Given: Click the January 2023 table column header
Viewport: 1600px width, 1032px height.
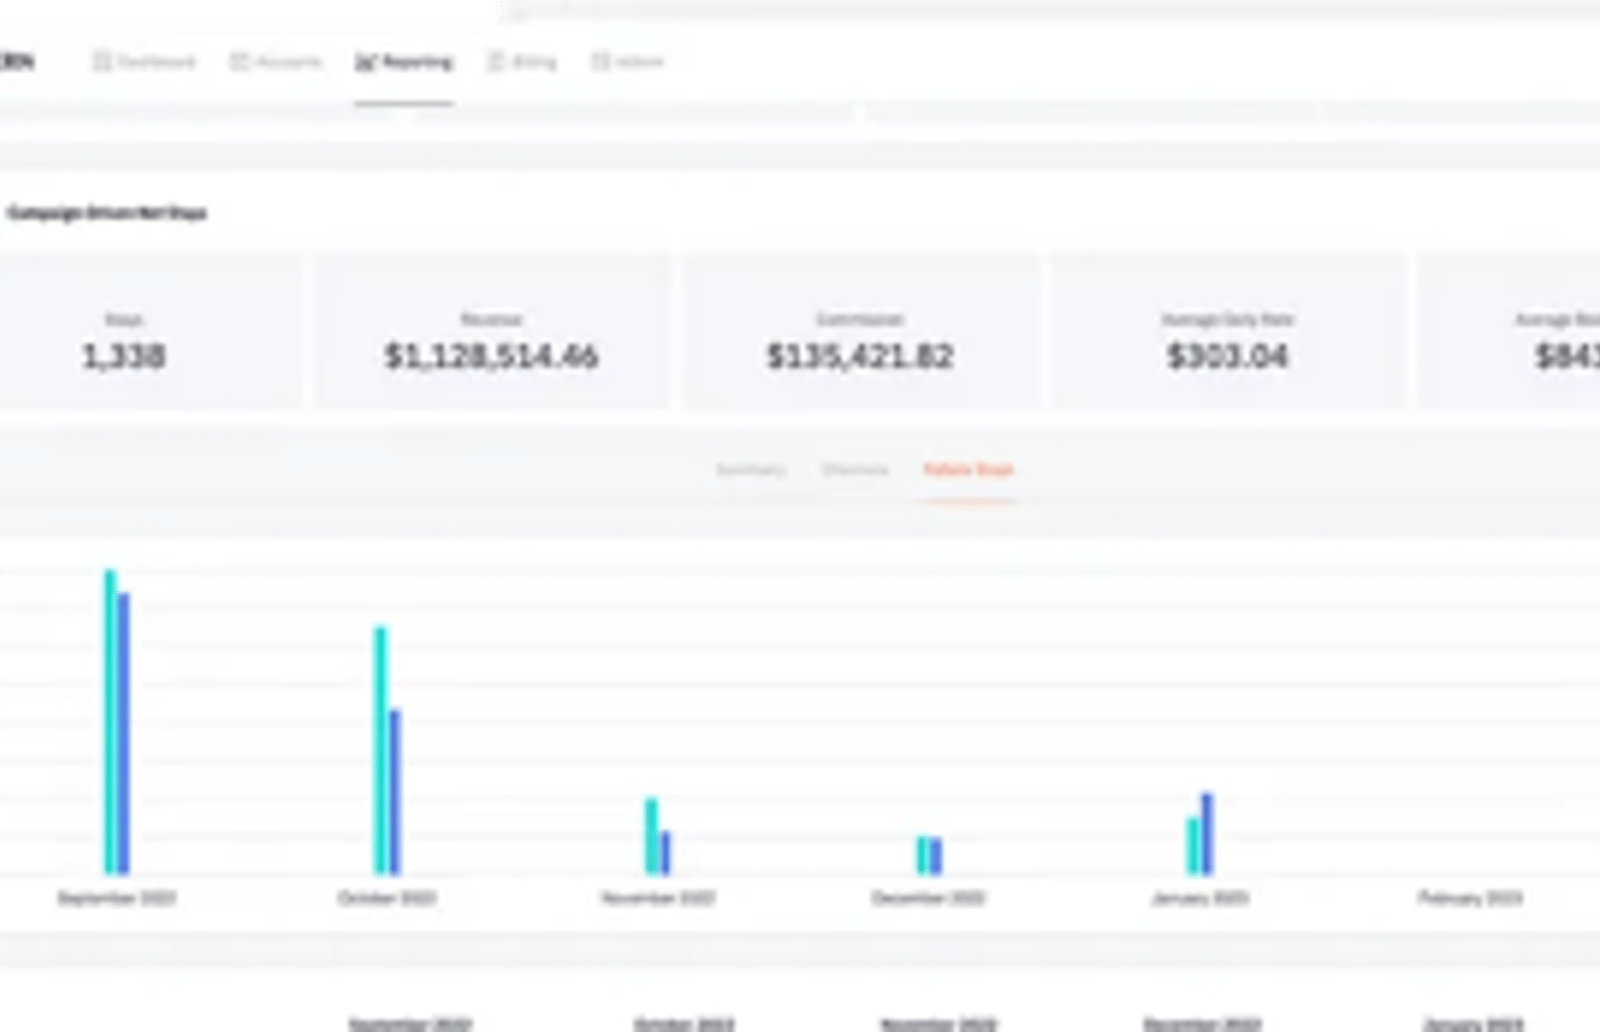Looking at the screenshot, I should (x=1474, y=1024).
